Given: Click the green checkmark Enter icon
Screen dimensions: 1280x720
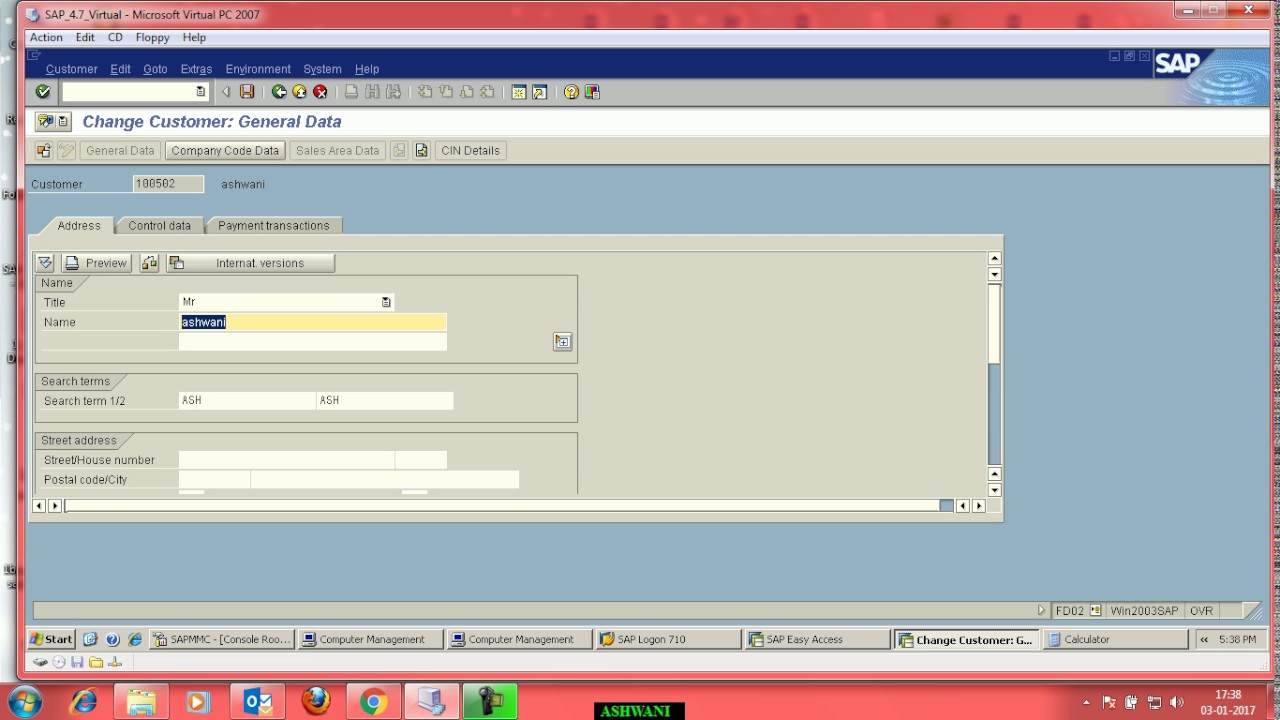Looking at the screenshot, I should 43,92.
